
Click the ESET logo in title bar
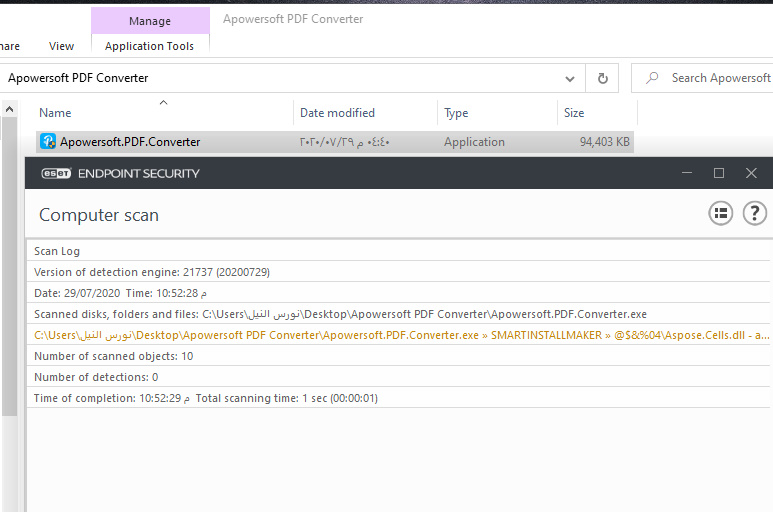pyautogui.click(x=54, y=173)
